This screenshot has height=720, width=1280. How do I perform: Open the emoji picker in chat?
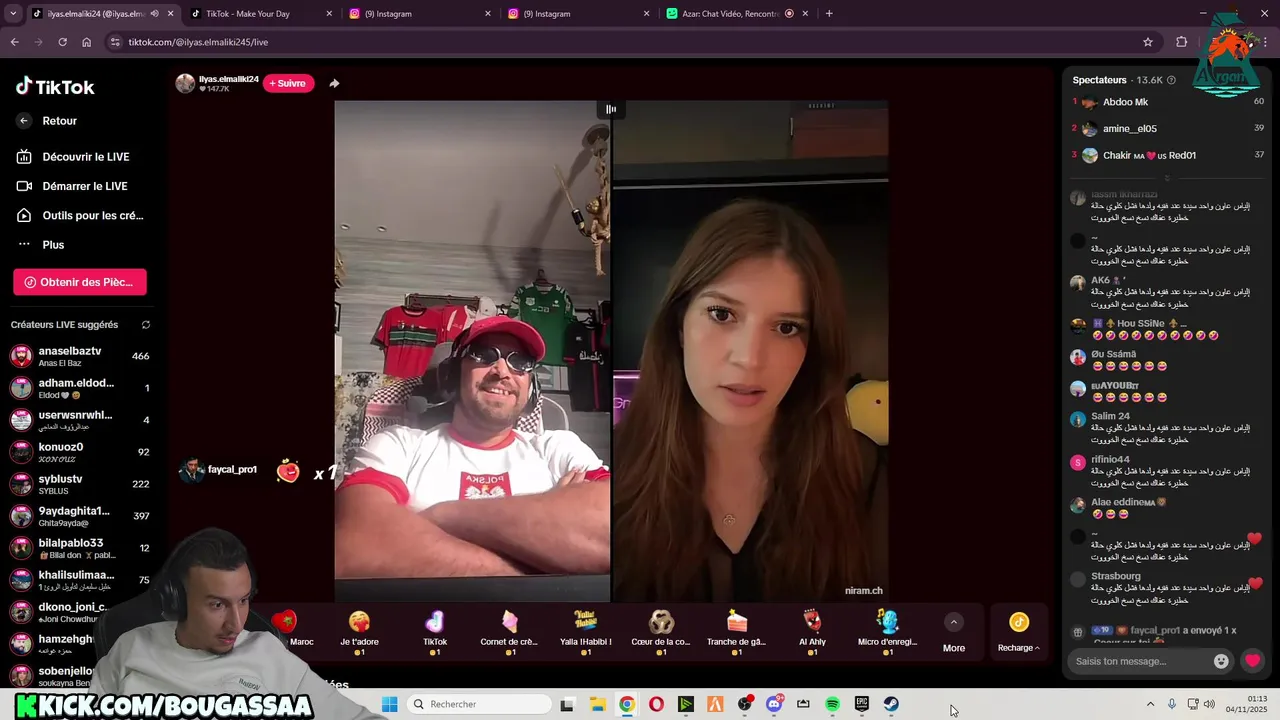[1221, 661]
